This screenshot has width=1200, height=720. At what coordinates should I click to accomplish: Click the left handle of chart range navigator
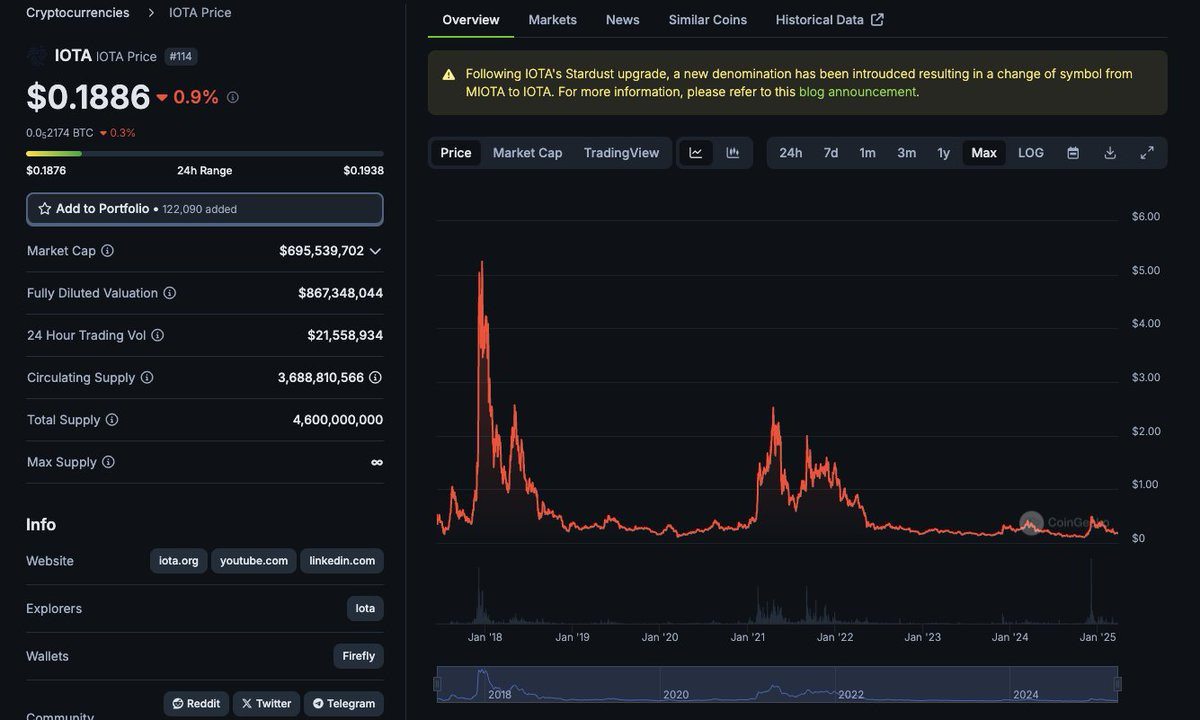click(x=437, y=684)
